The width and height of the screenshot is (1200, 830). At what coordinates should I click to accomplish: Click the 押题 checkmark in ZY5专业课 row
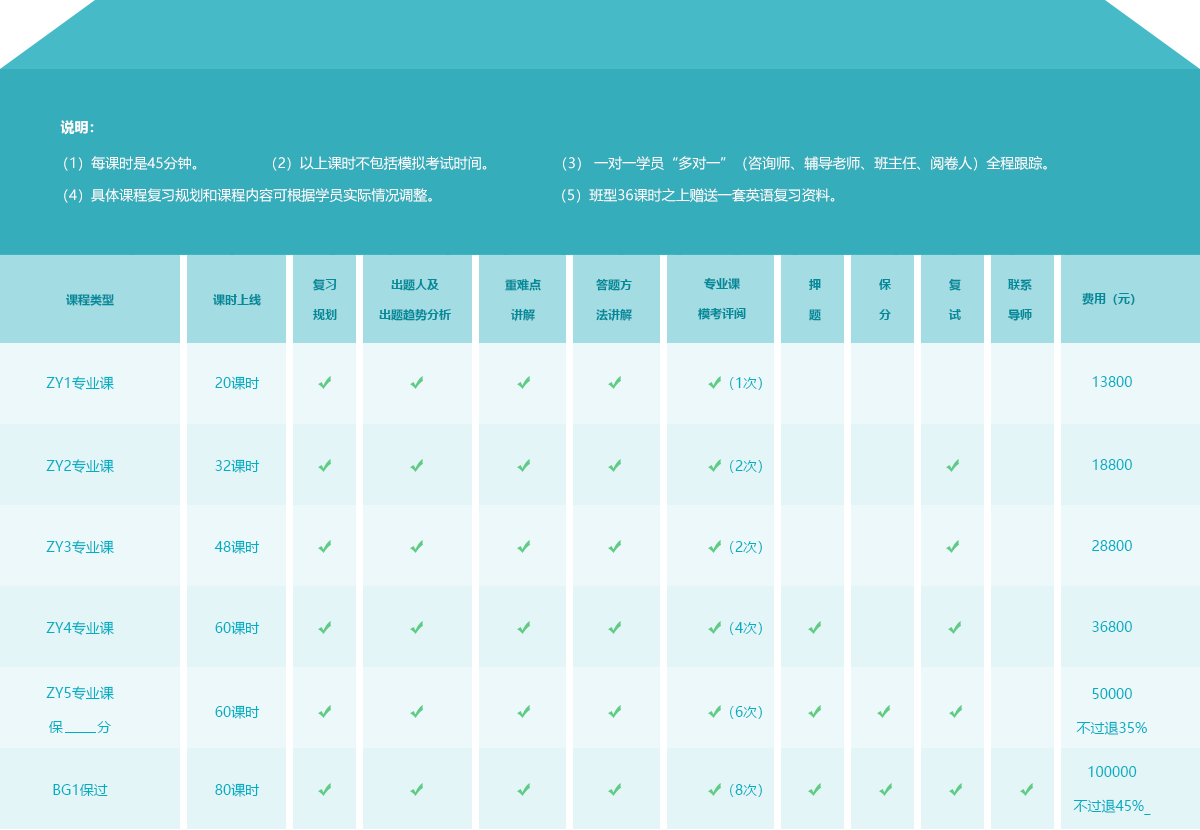click(815, 711)
